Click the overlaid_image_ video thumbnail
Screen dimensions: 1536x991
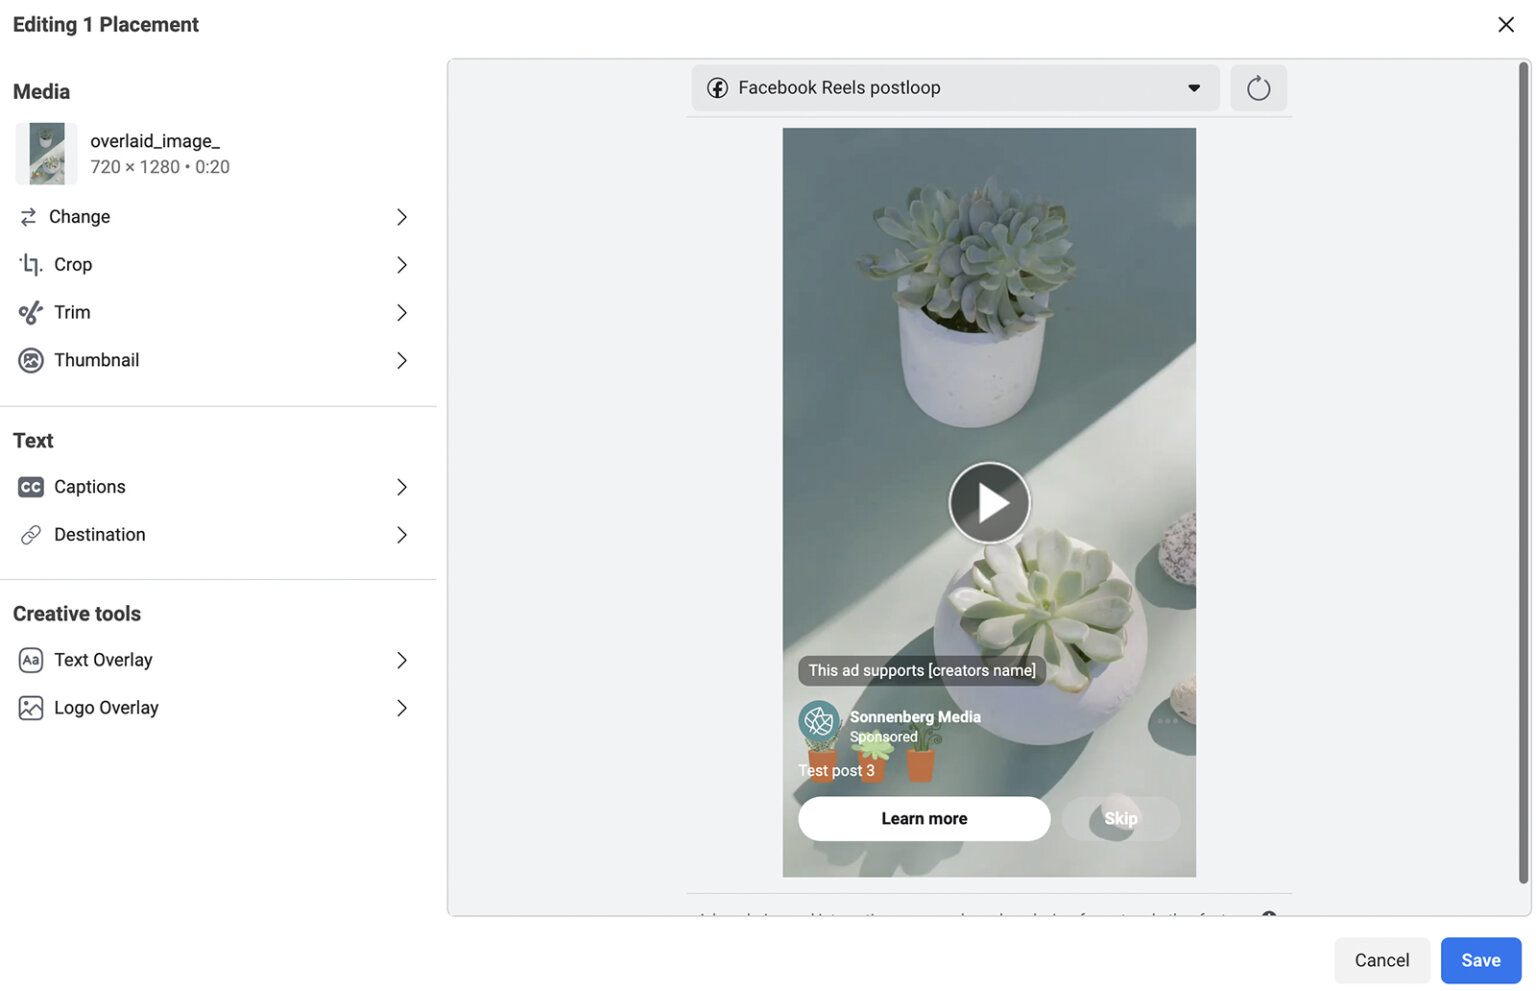(x=46, y=153)
